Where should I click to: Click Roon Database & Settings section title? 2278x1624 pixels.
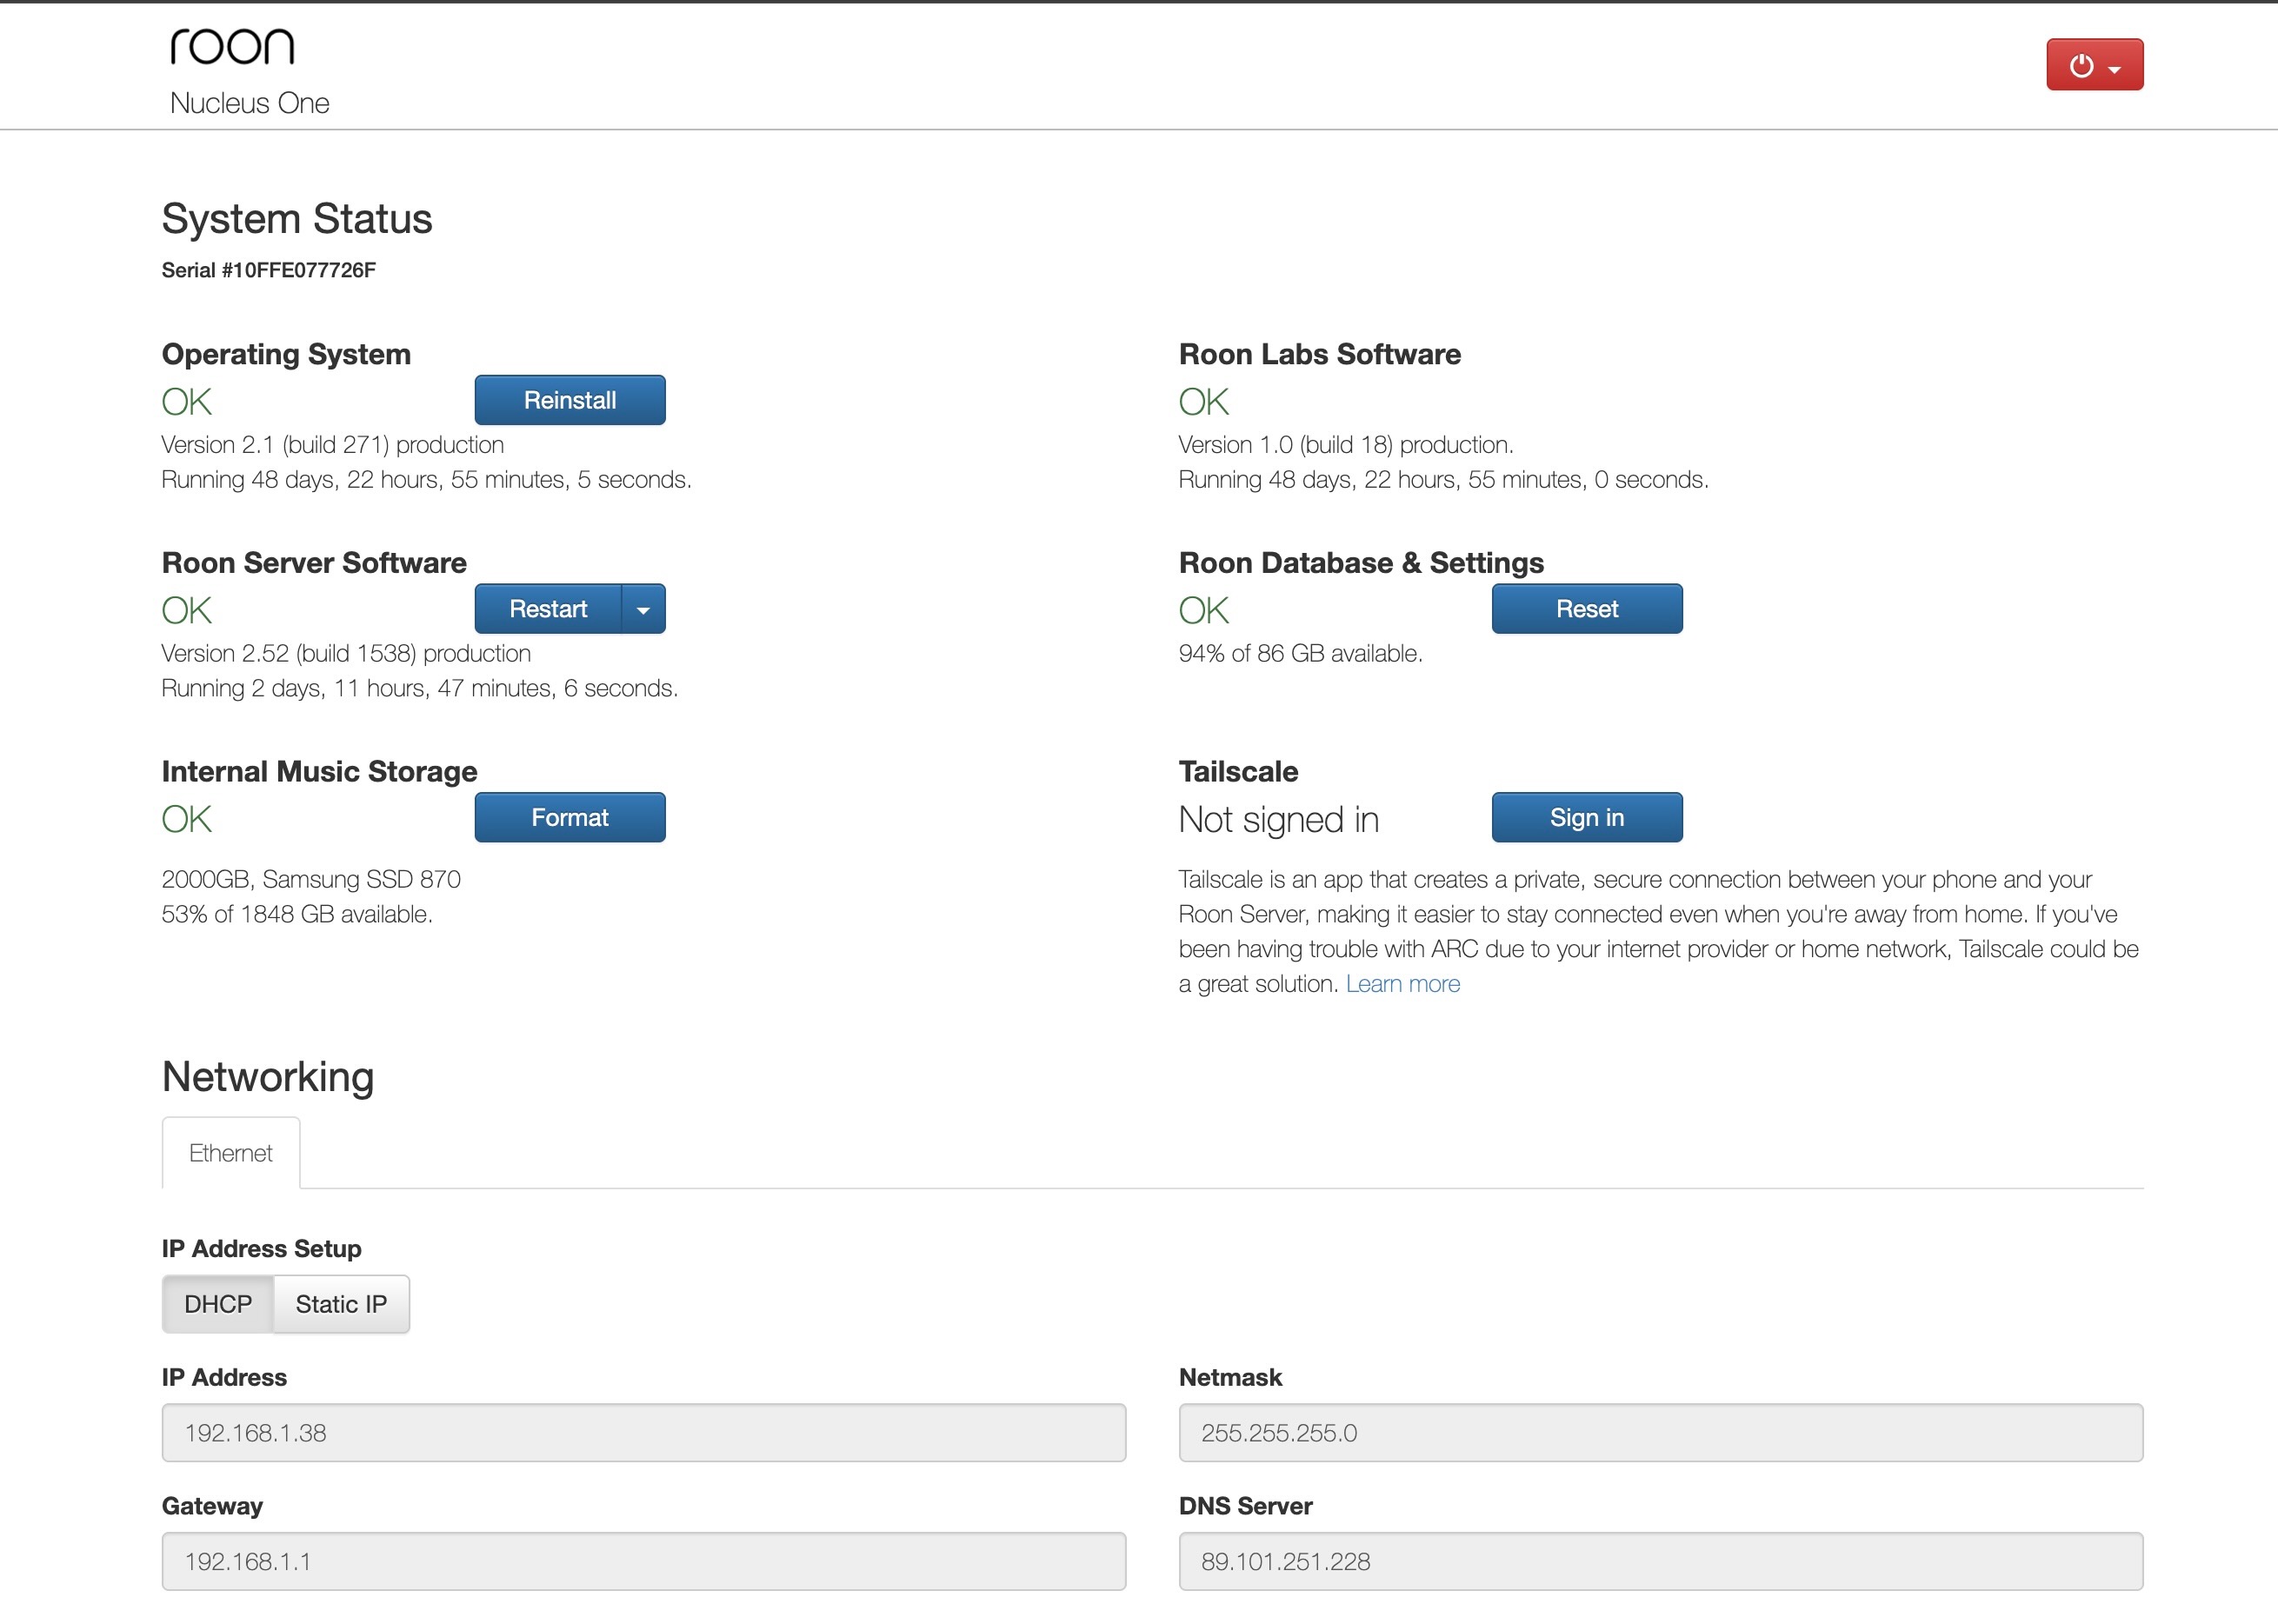pos(1361,563)
